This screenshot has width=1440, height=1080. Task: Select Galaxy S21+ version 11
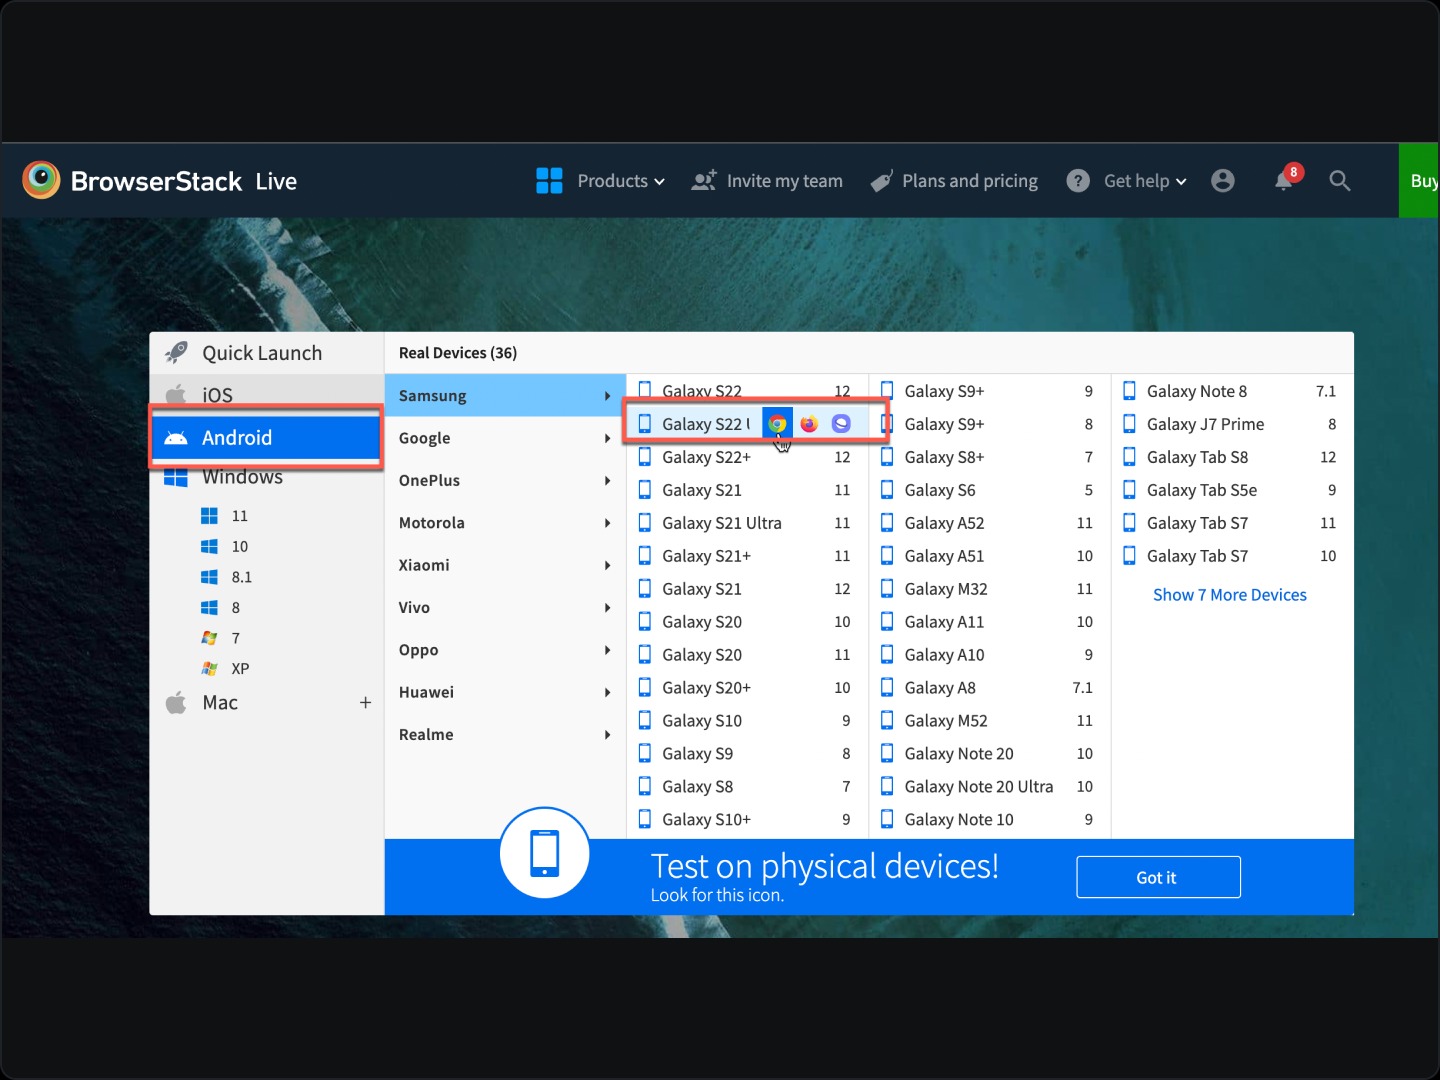click(746, 556)
